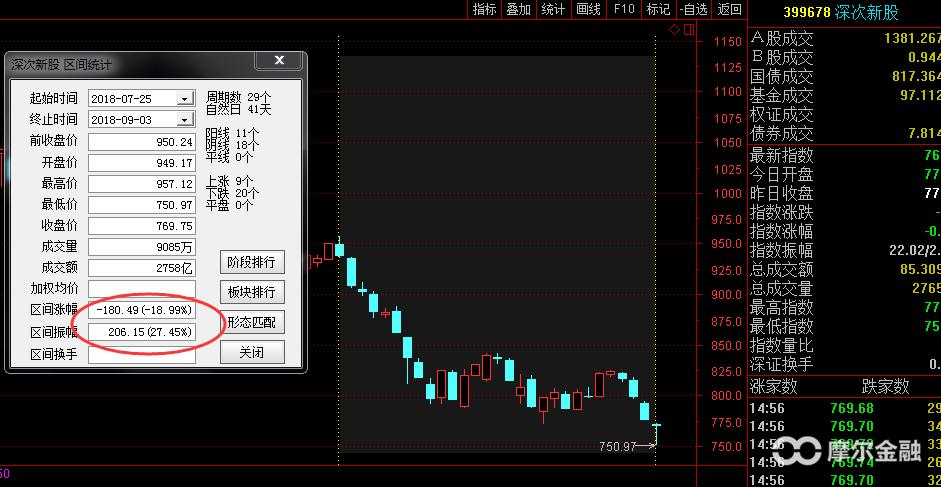941x487 pixels.
Task: Click the 1000 price axis label
Action: [x=728, y=194]
